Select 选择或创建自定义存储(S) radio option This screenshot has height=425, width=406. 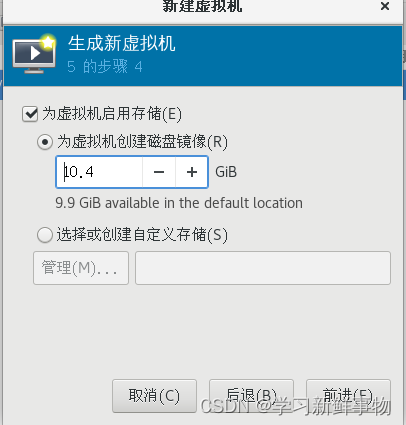click(x=45, y=235)
